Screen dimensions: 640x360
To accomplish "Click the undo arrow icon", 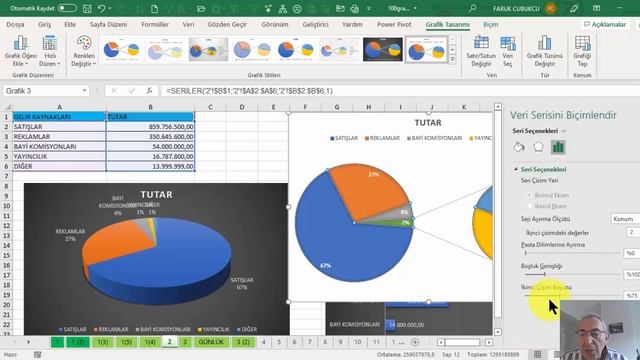I will pos(101,8).
